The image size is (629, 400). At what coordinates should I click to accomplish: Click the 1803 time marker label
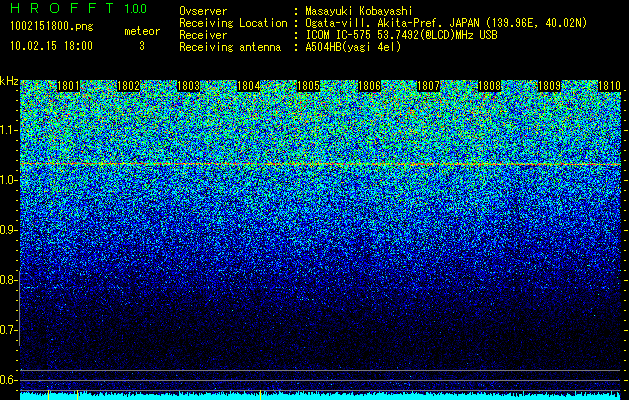189,86
